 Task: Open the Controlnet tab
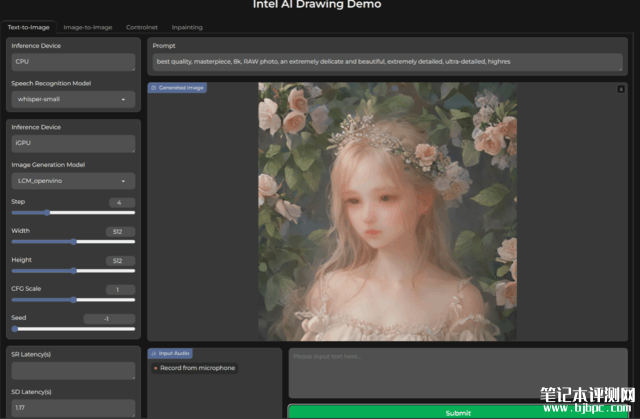coord(142,27)
